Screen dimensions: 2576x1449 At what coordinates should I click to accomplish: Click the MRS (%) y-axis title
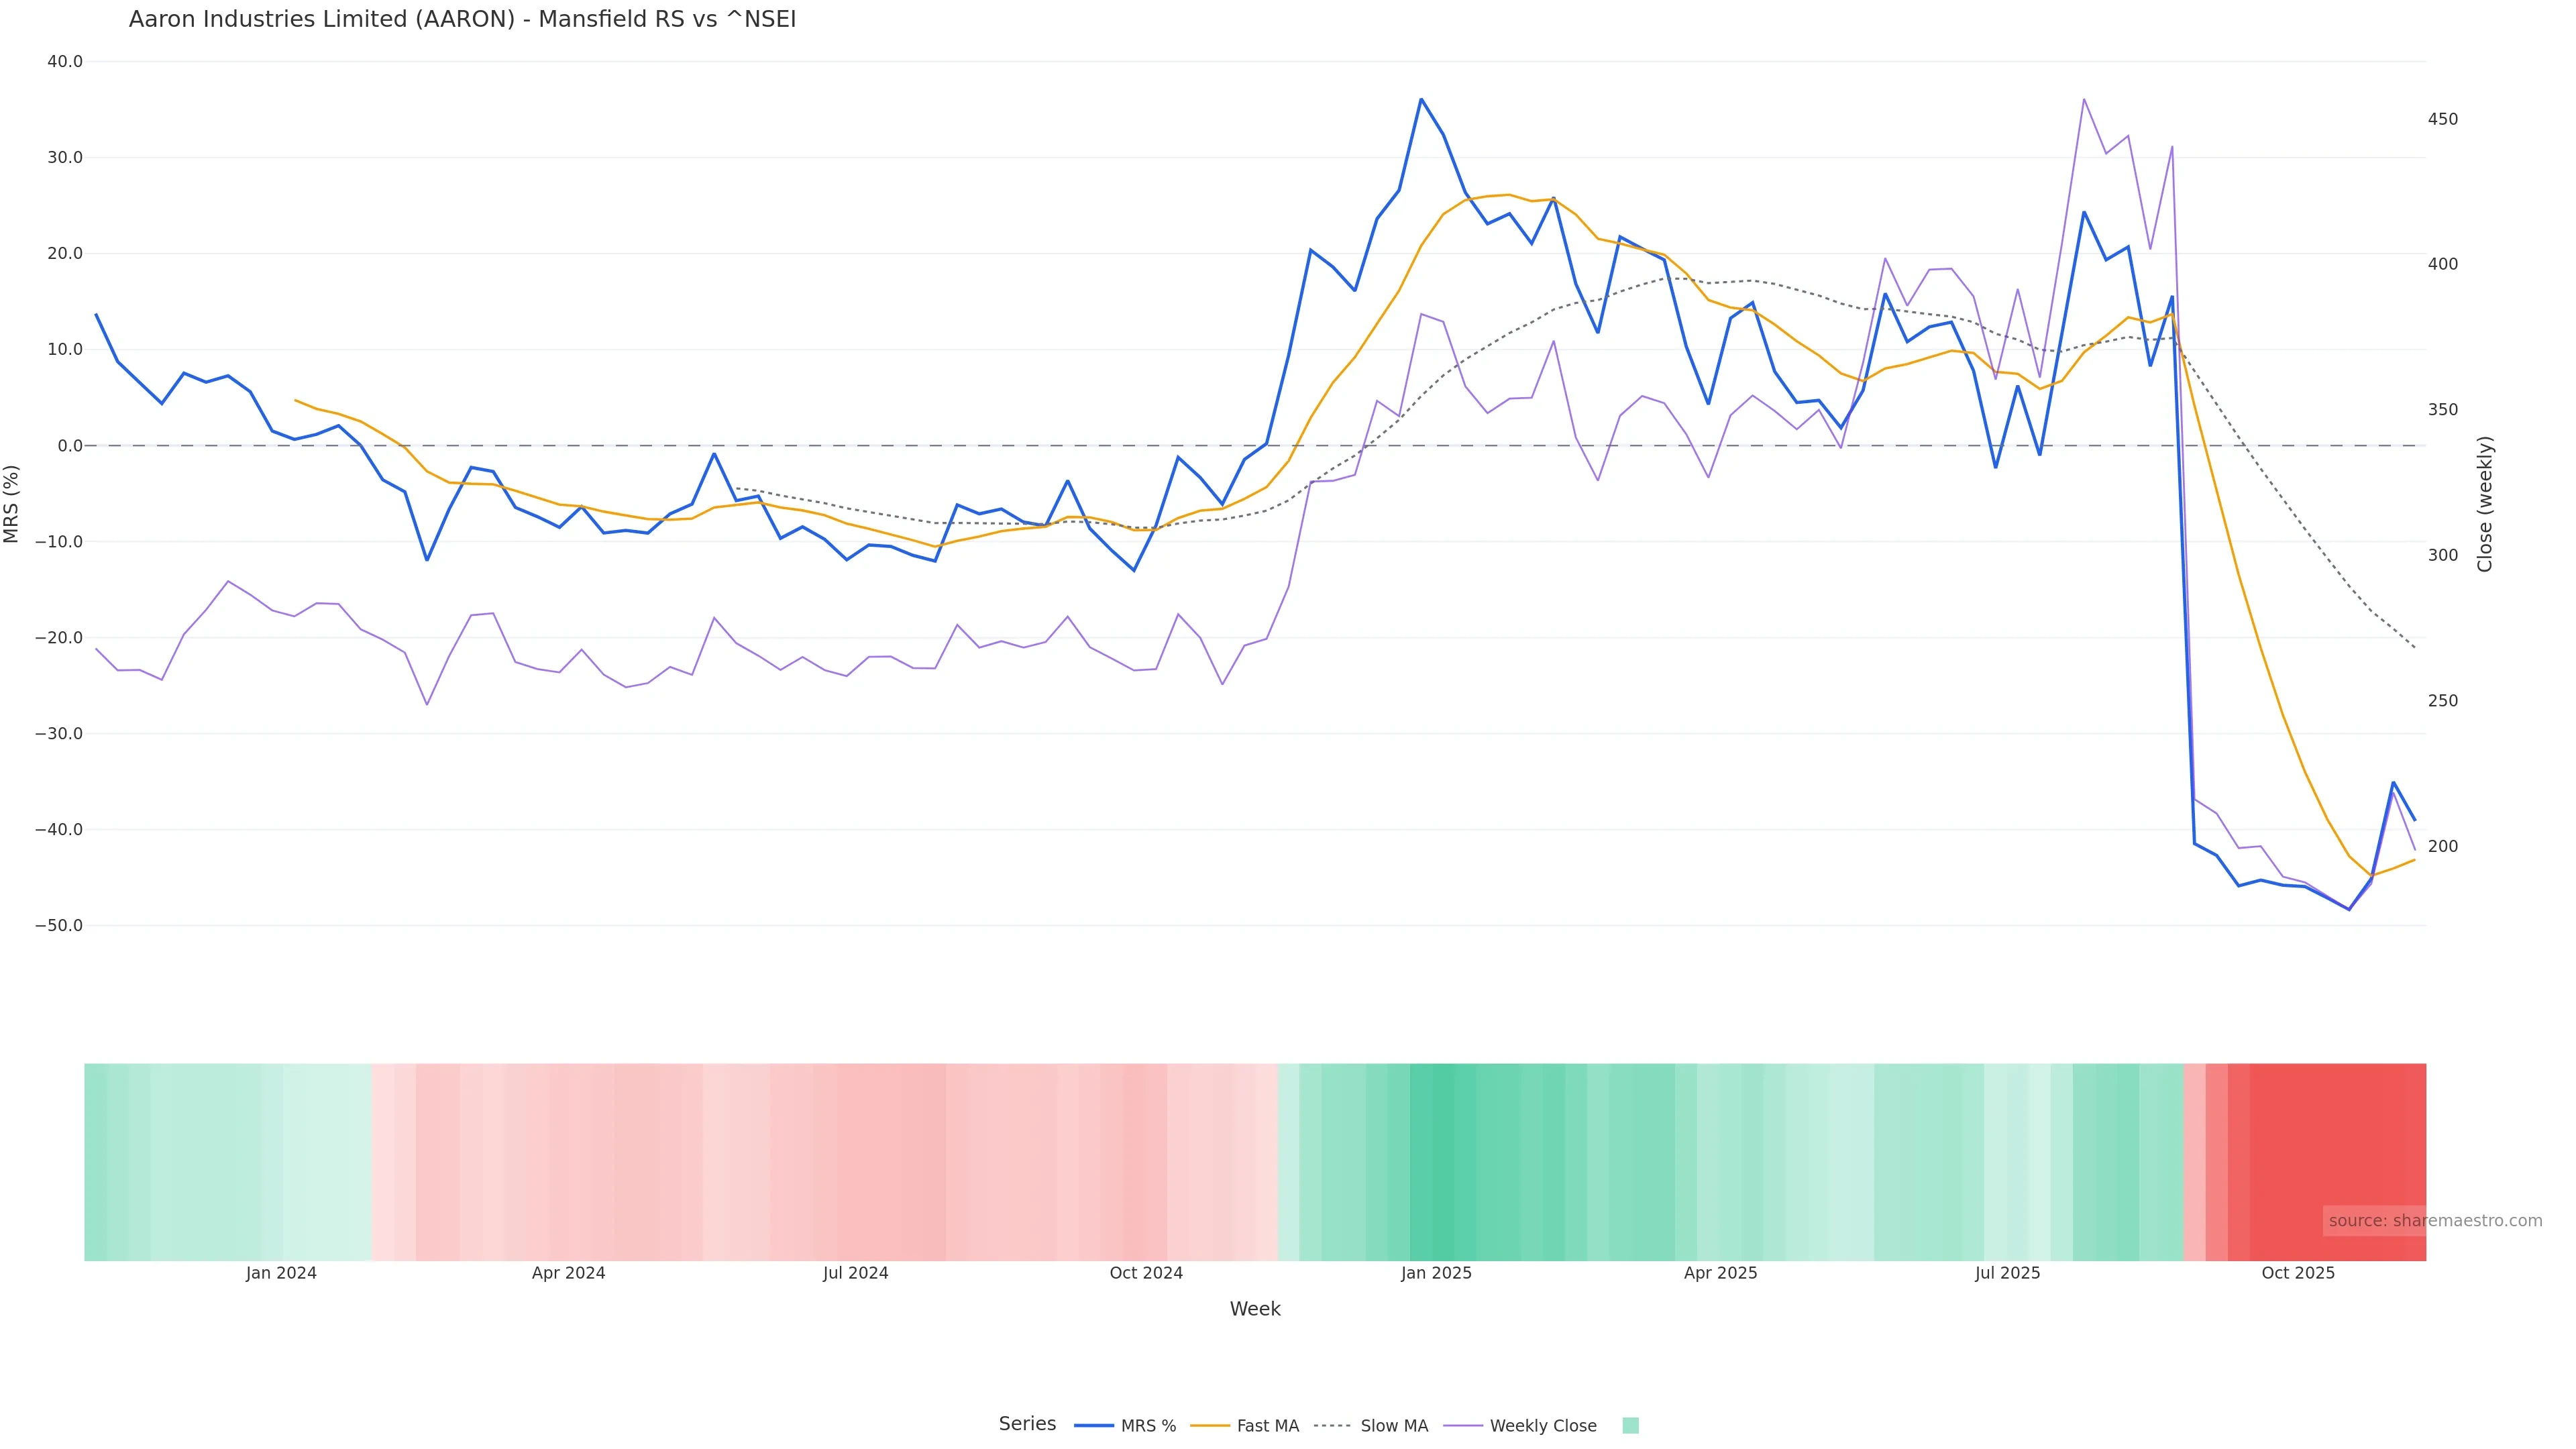(x=12, y=504)
